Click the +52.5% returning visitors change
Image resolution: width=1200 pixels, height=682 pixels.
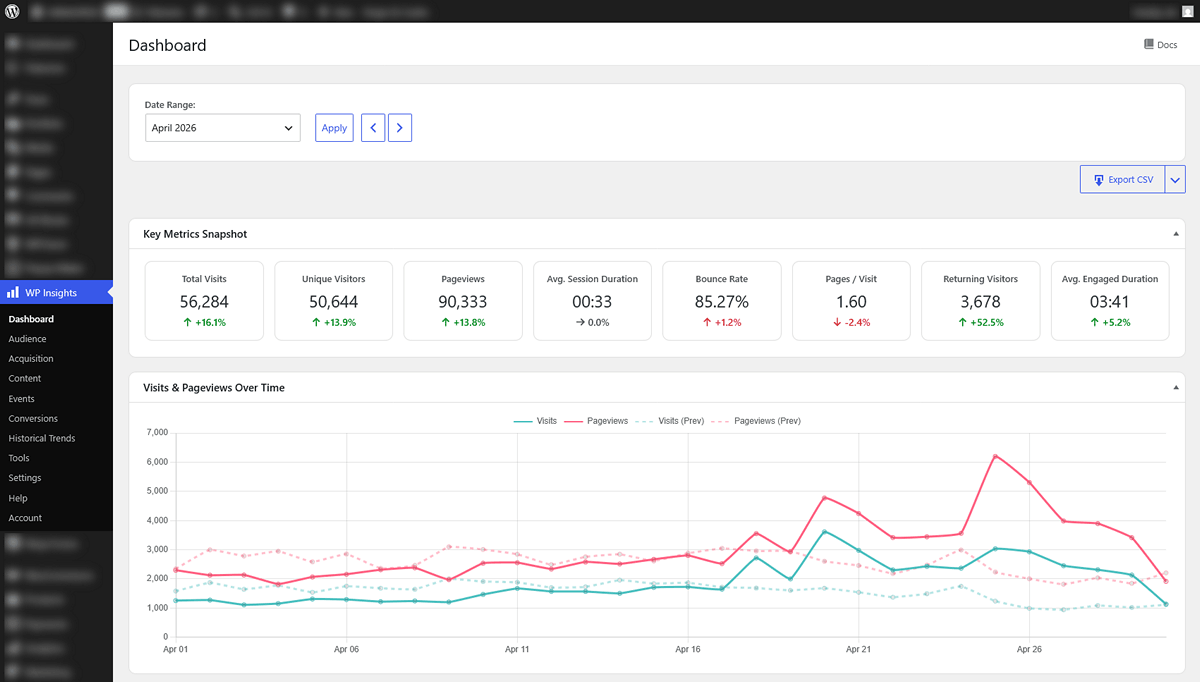tap(980, 323)
